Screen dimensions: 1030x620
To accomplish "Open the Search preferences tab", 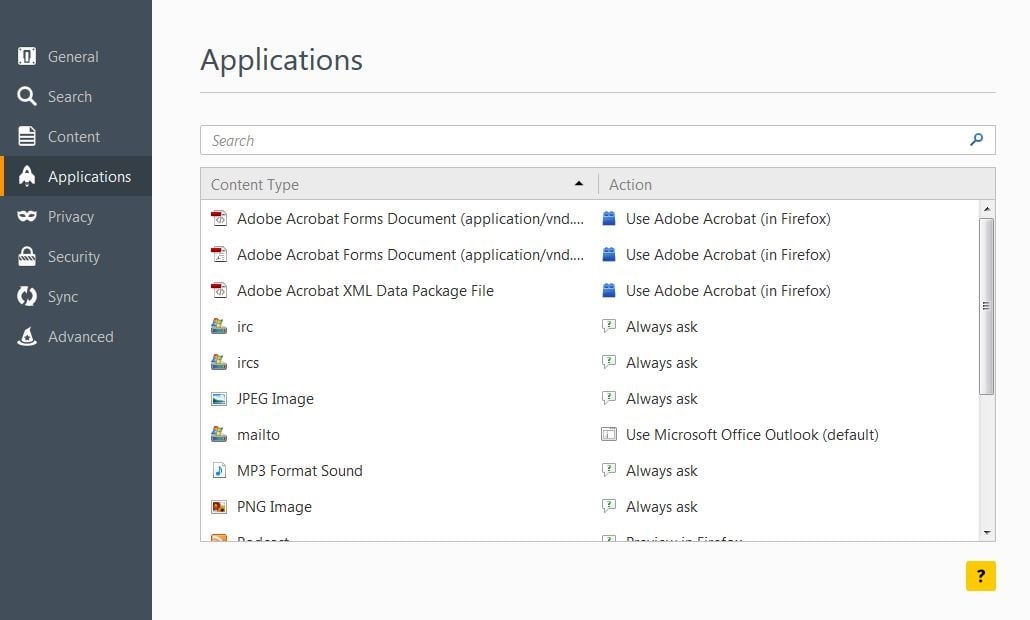I will click(x=76, y=97).
